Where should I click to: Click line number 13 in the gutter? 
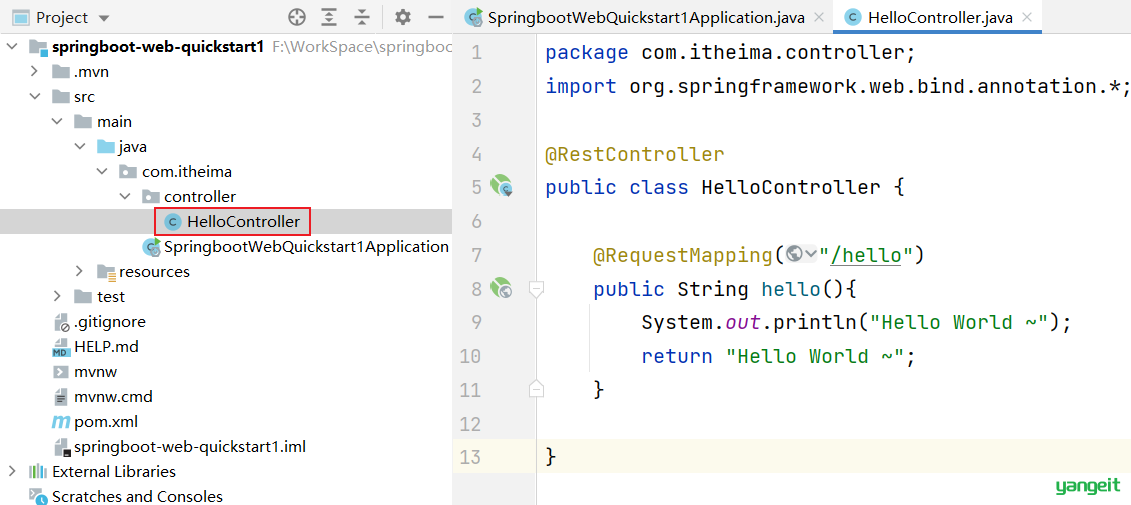click(x=470, y=457)
